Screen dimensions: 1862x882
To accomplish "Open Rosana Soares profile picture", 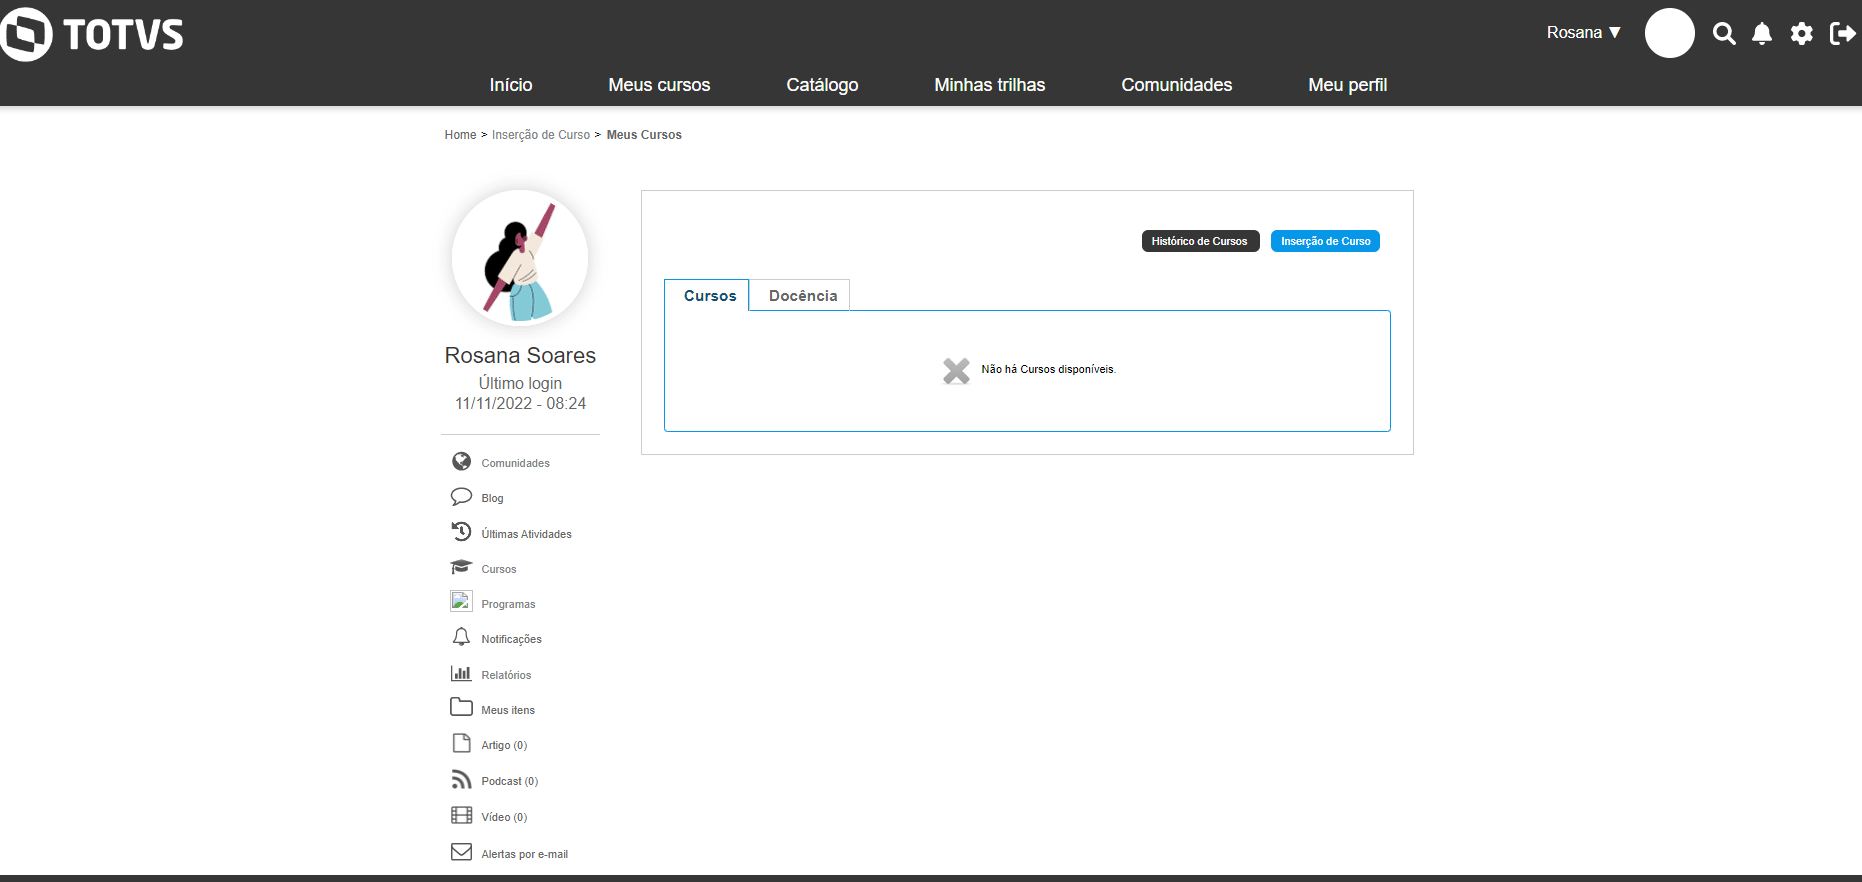I will point(520,258).
